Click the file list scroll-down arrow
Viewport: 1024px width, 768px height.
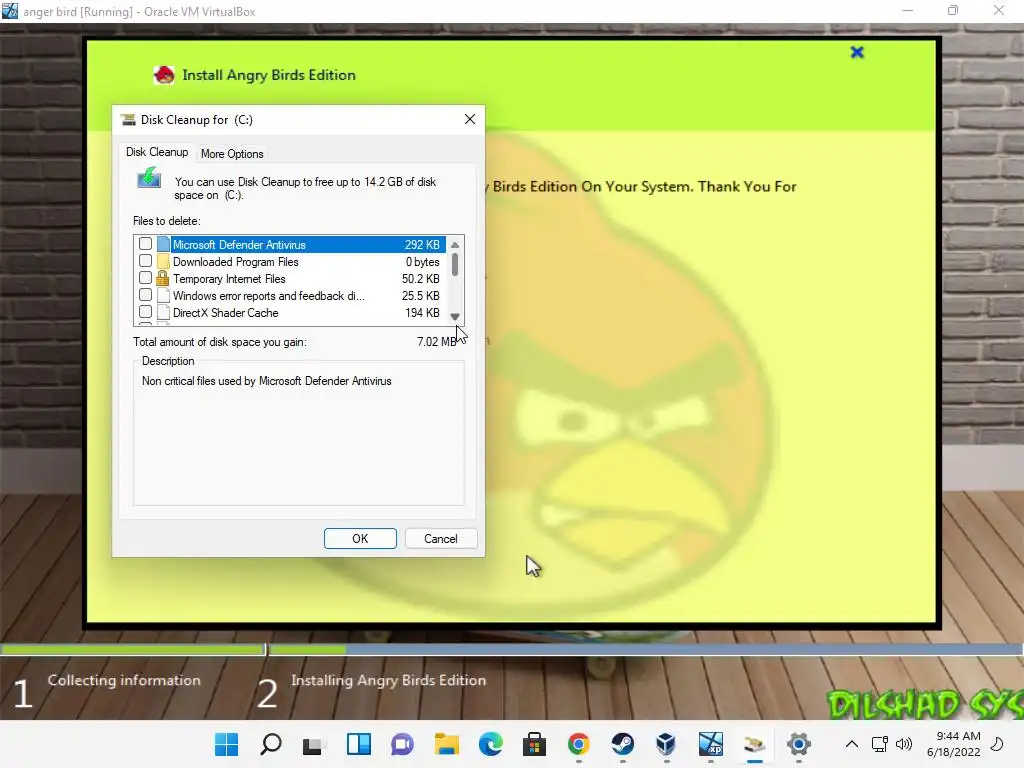point(455,317)
